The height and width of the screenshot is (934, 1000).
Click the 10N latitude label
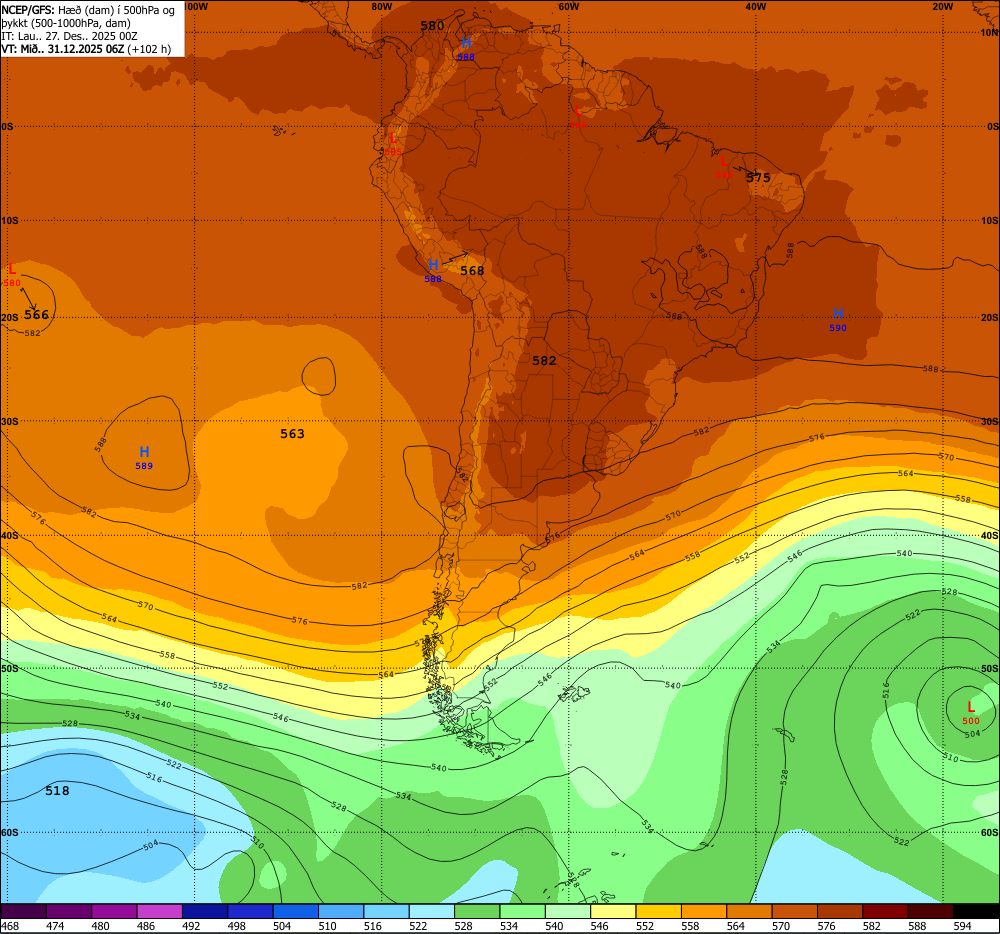click(x=989, y=33)
